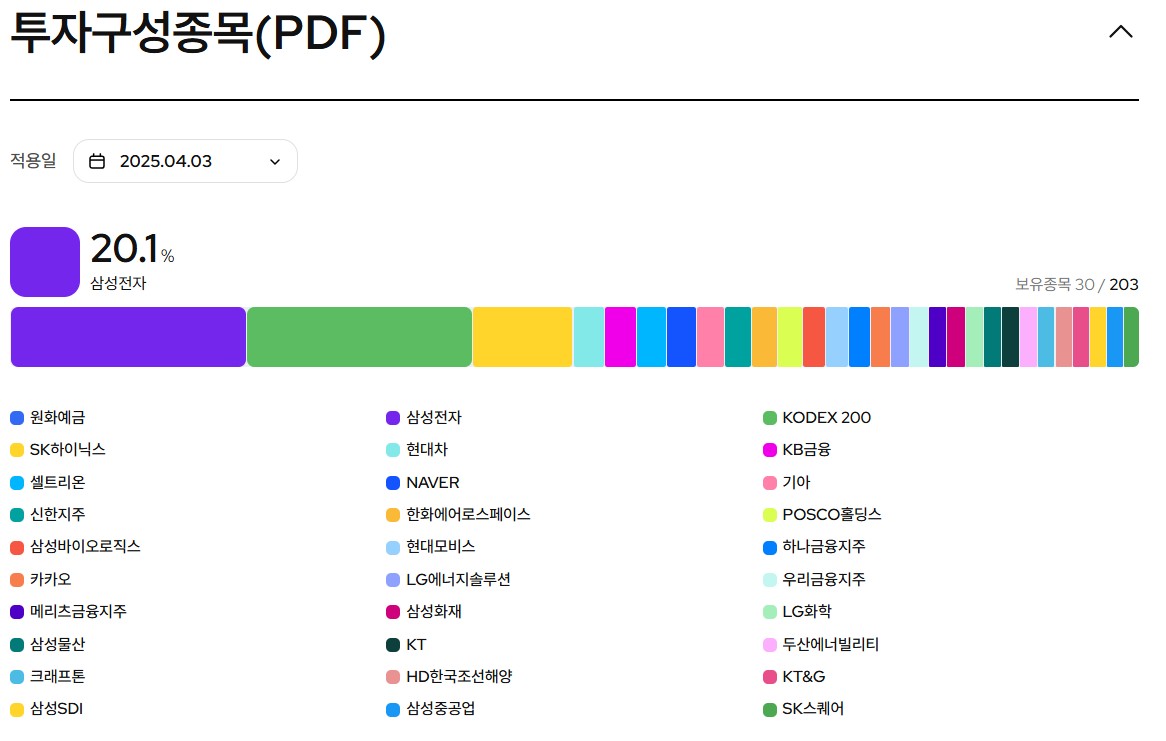Click the 삼성바이오로직스 legend item
This screenshot has width=1166, height=741.
coord(76,546)
